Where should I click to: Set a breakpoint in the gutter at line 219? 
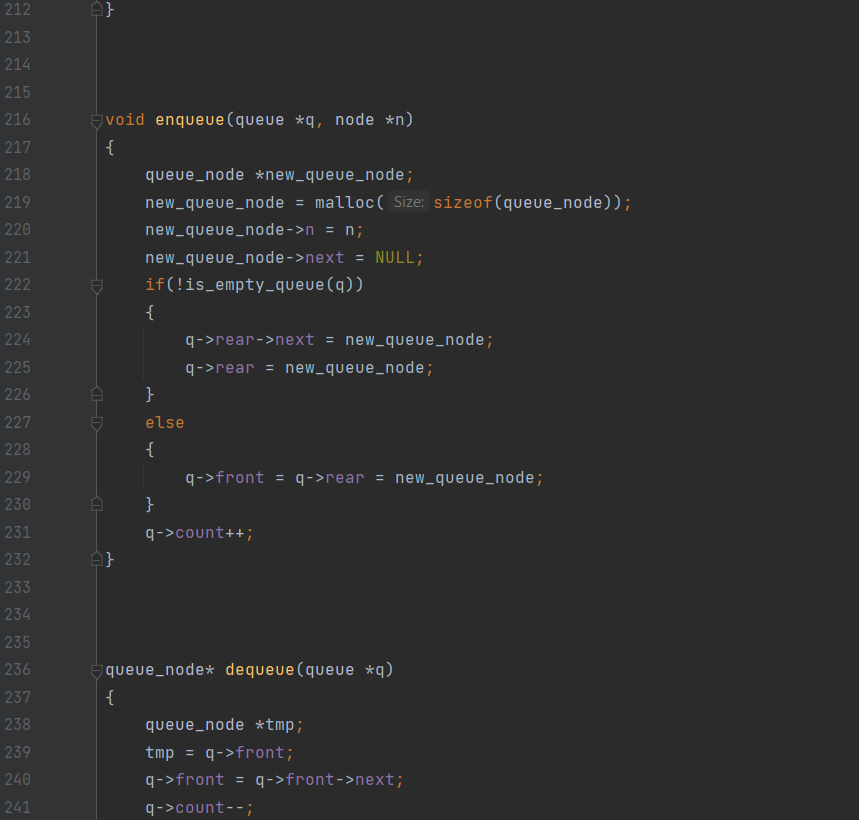coord(60,202)
